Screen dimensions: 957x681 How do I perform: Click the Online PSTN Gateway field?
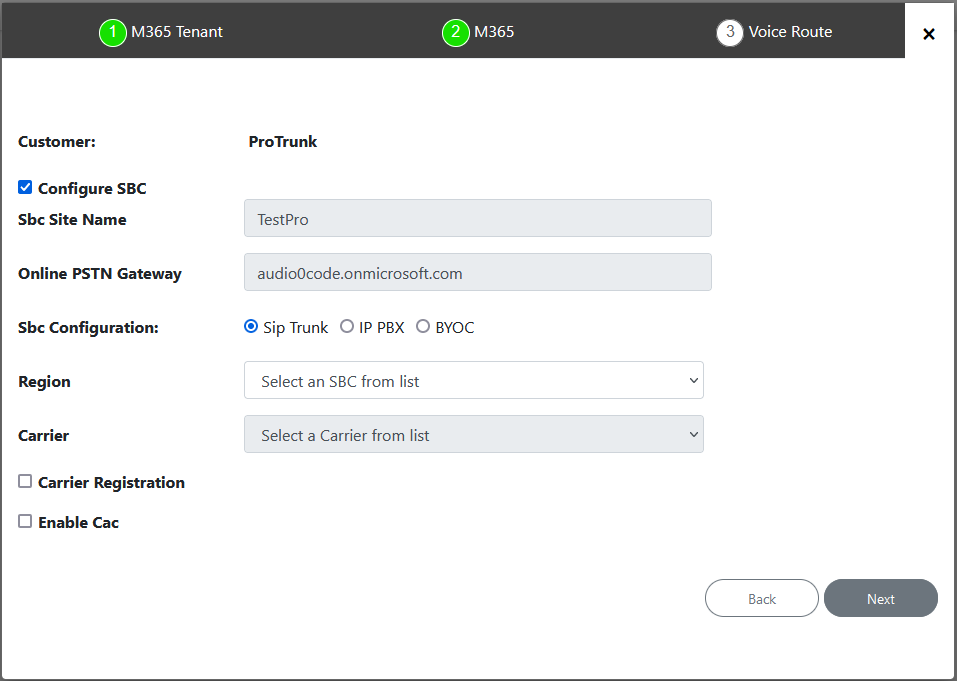[477, 271]
